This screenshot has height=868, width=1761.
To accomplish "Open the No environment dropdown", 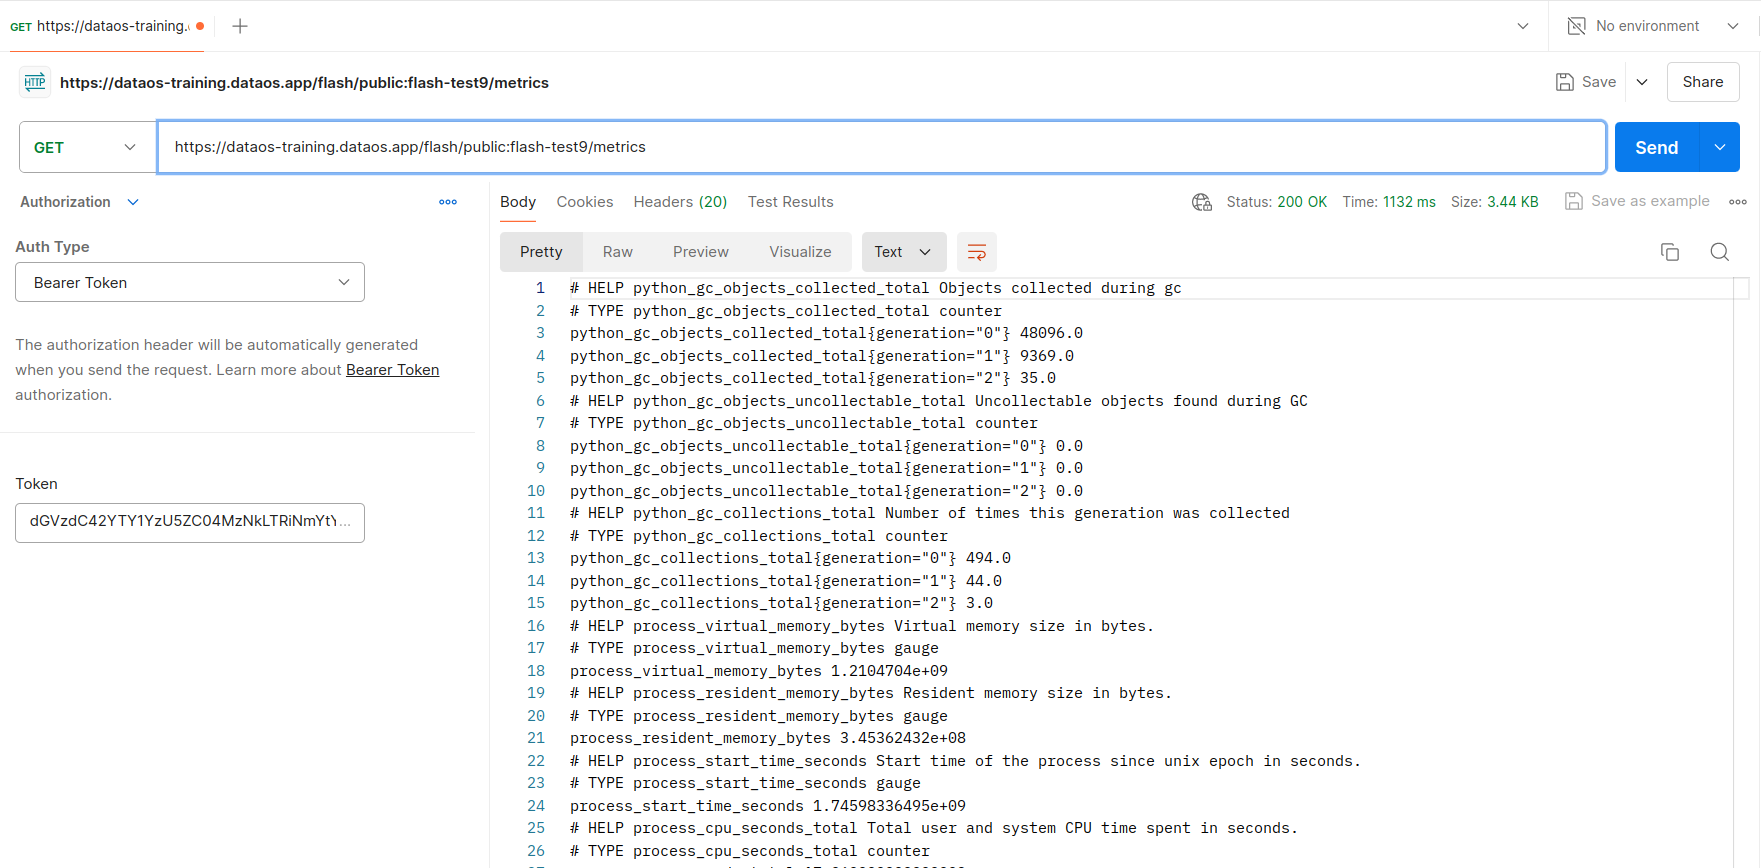I will (x=1733, y=26).
